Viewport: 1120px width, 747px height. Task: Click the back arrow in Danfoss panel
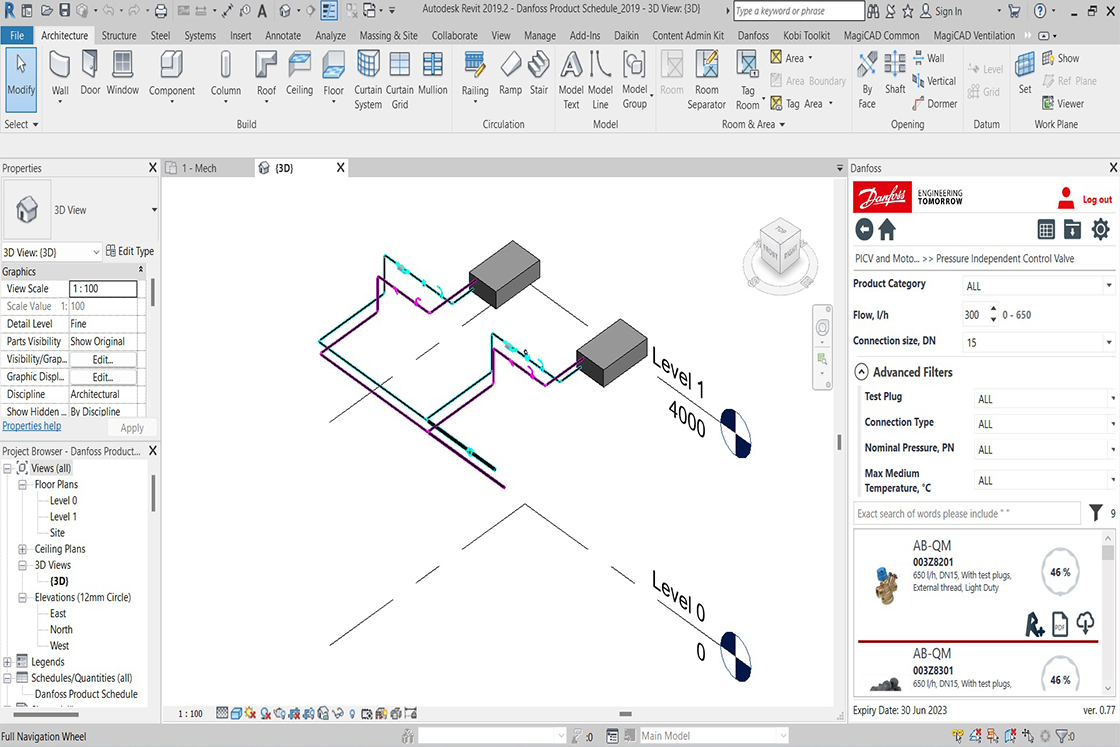[862, 229]
